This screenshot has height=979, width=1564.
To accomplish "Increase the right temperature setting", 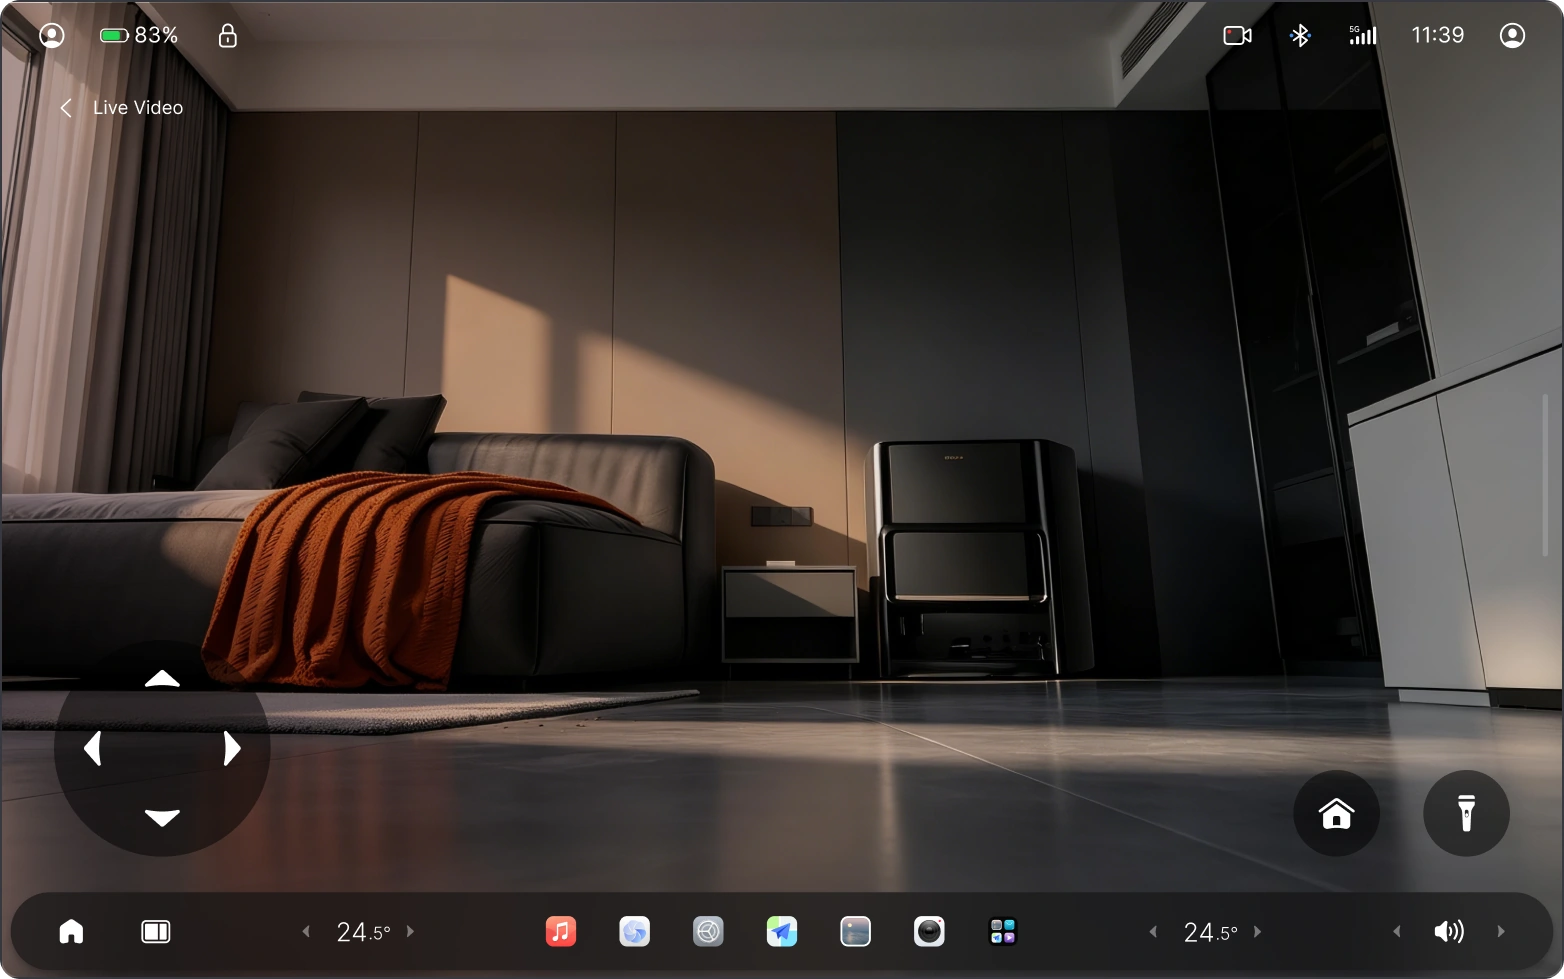I will point(1258,932).
